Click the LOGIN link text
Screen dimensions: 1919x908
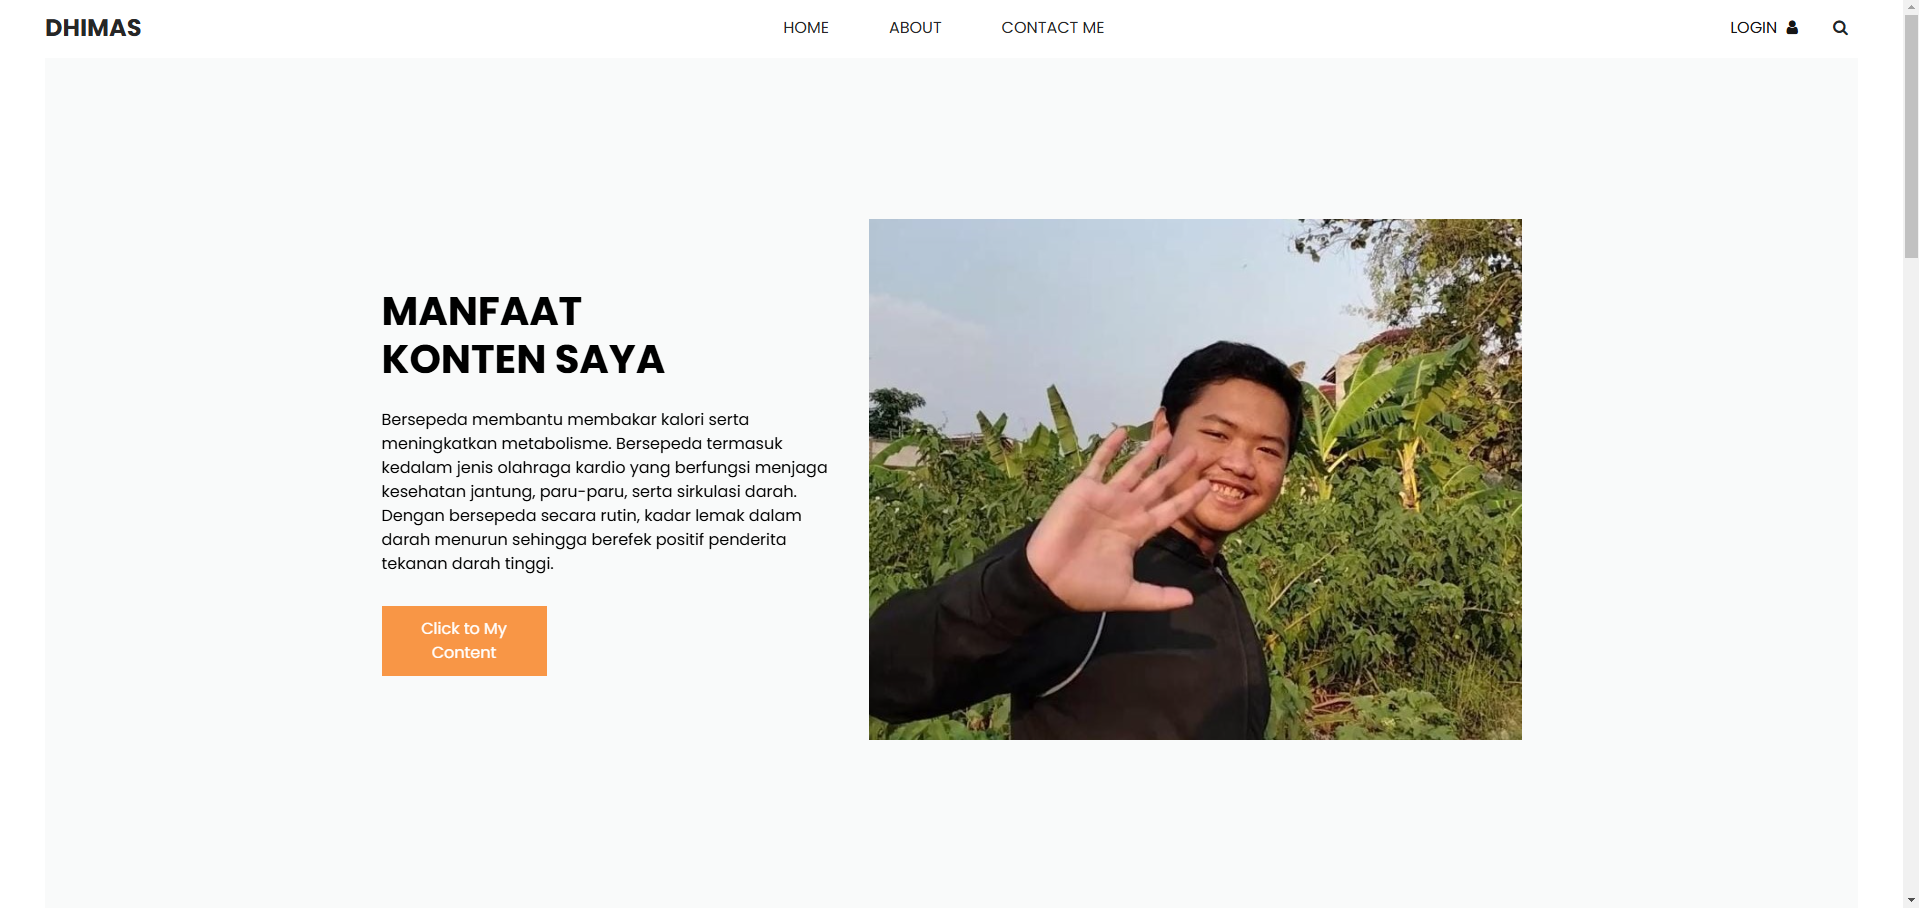click(x=1753, y=28)
